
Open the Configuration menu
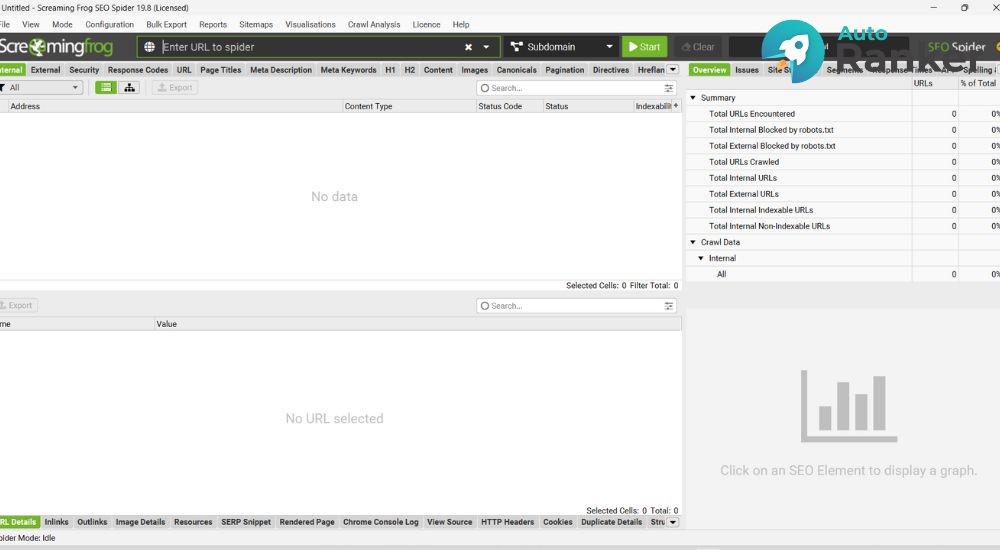(109, 24)
